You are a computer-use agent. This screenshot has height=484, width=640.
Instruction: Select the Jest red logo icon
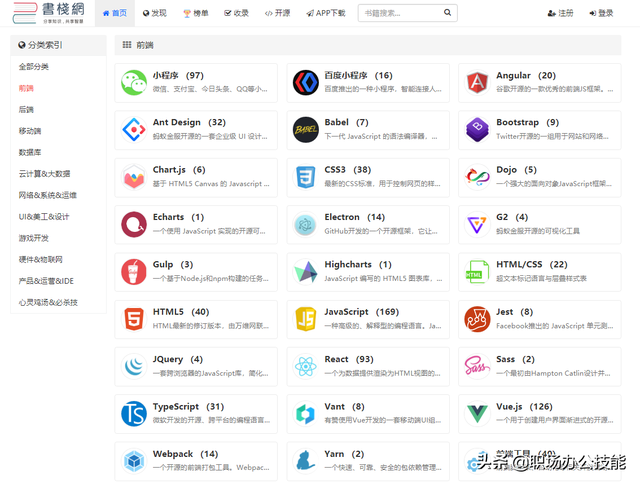pyautogui.click(x=477, y=319)
